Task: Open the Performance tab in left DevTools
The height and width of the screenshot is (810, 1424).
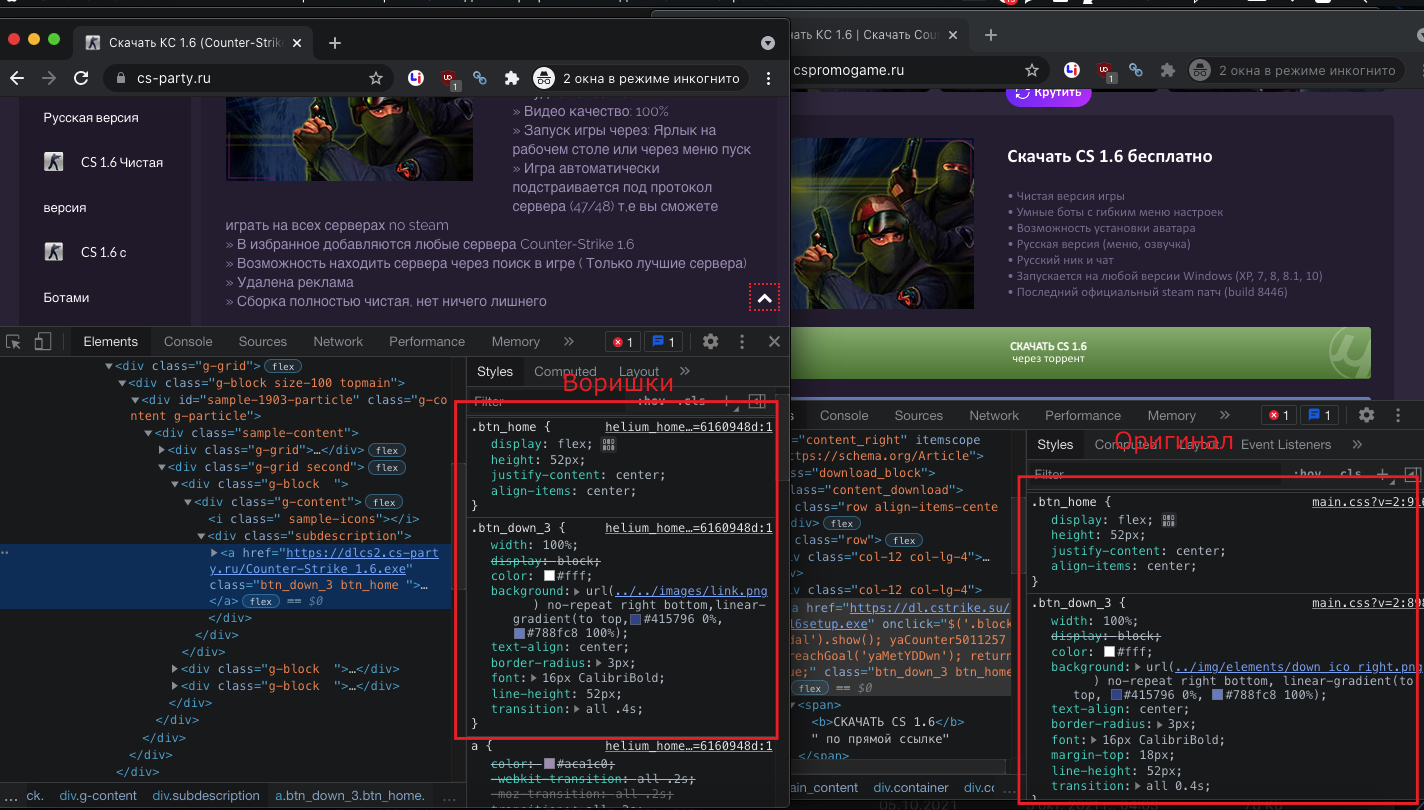Action: point(427,342)
